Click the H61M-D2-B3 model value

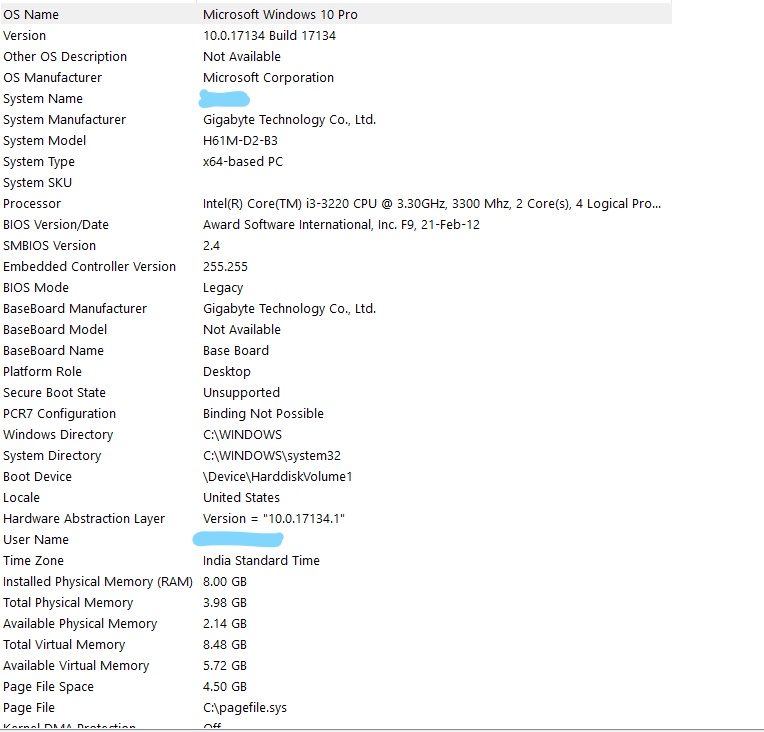pyautogui.click(x=240, y=140)
